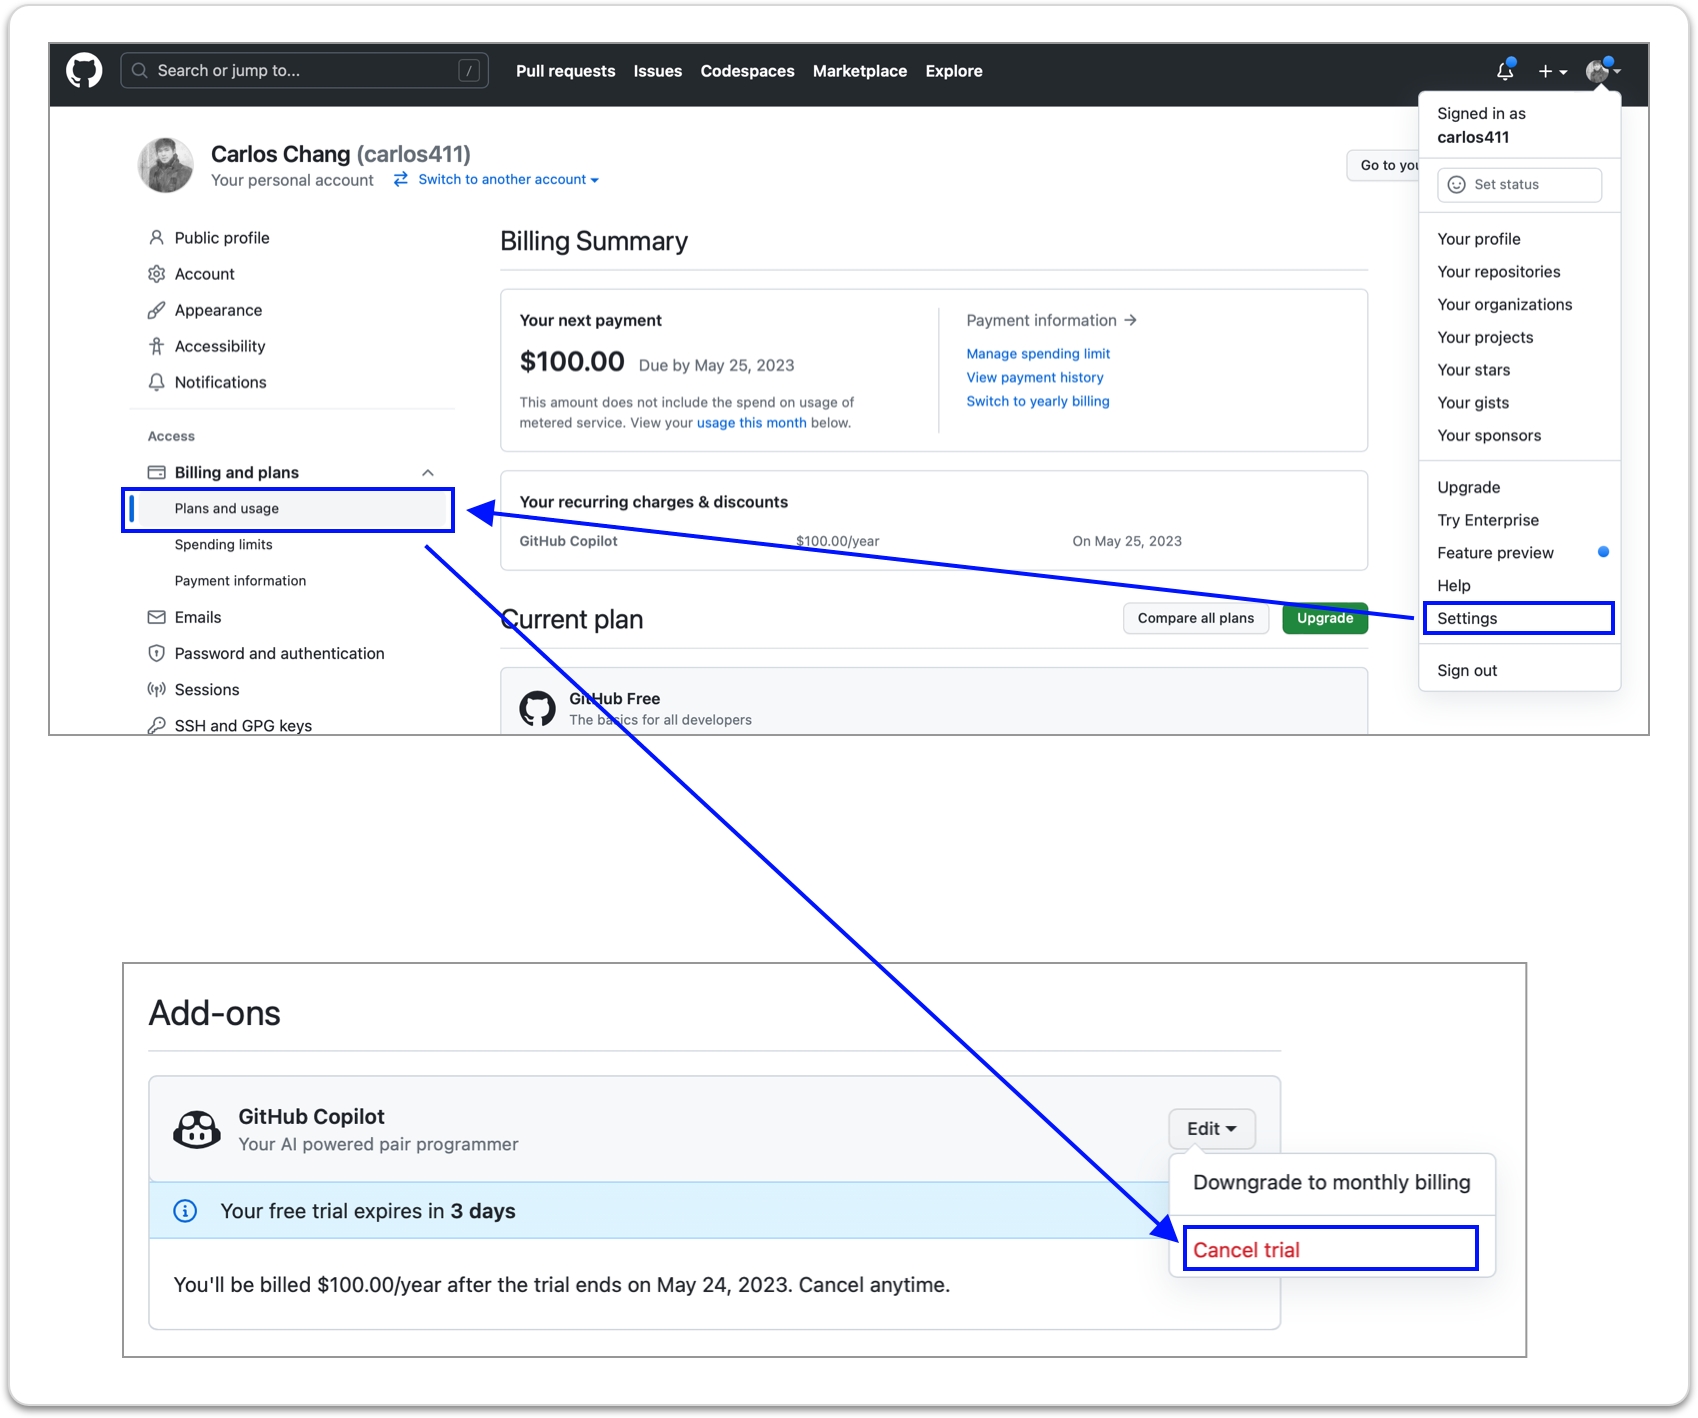1698x1418 pixels.
Task: Choose Cancel trial in Edit menu
Action: coord(1246,1250)
